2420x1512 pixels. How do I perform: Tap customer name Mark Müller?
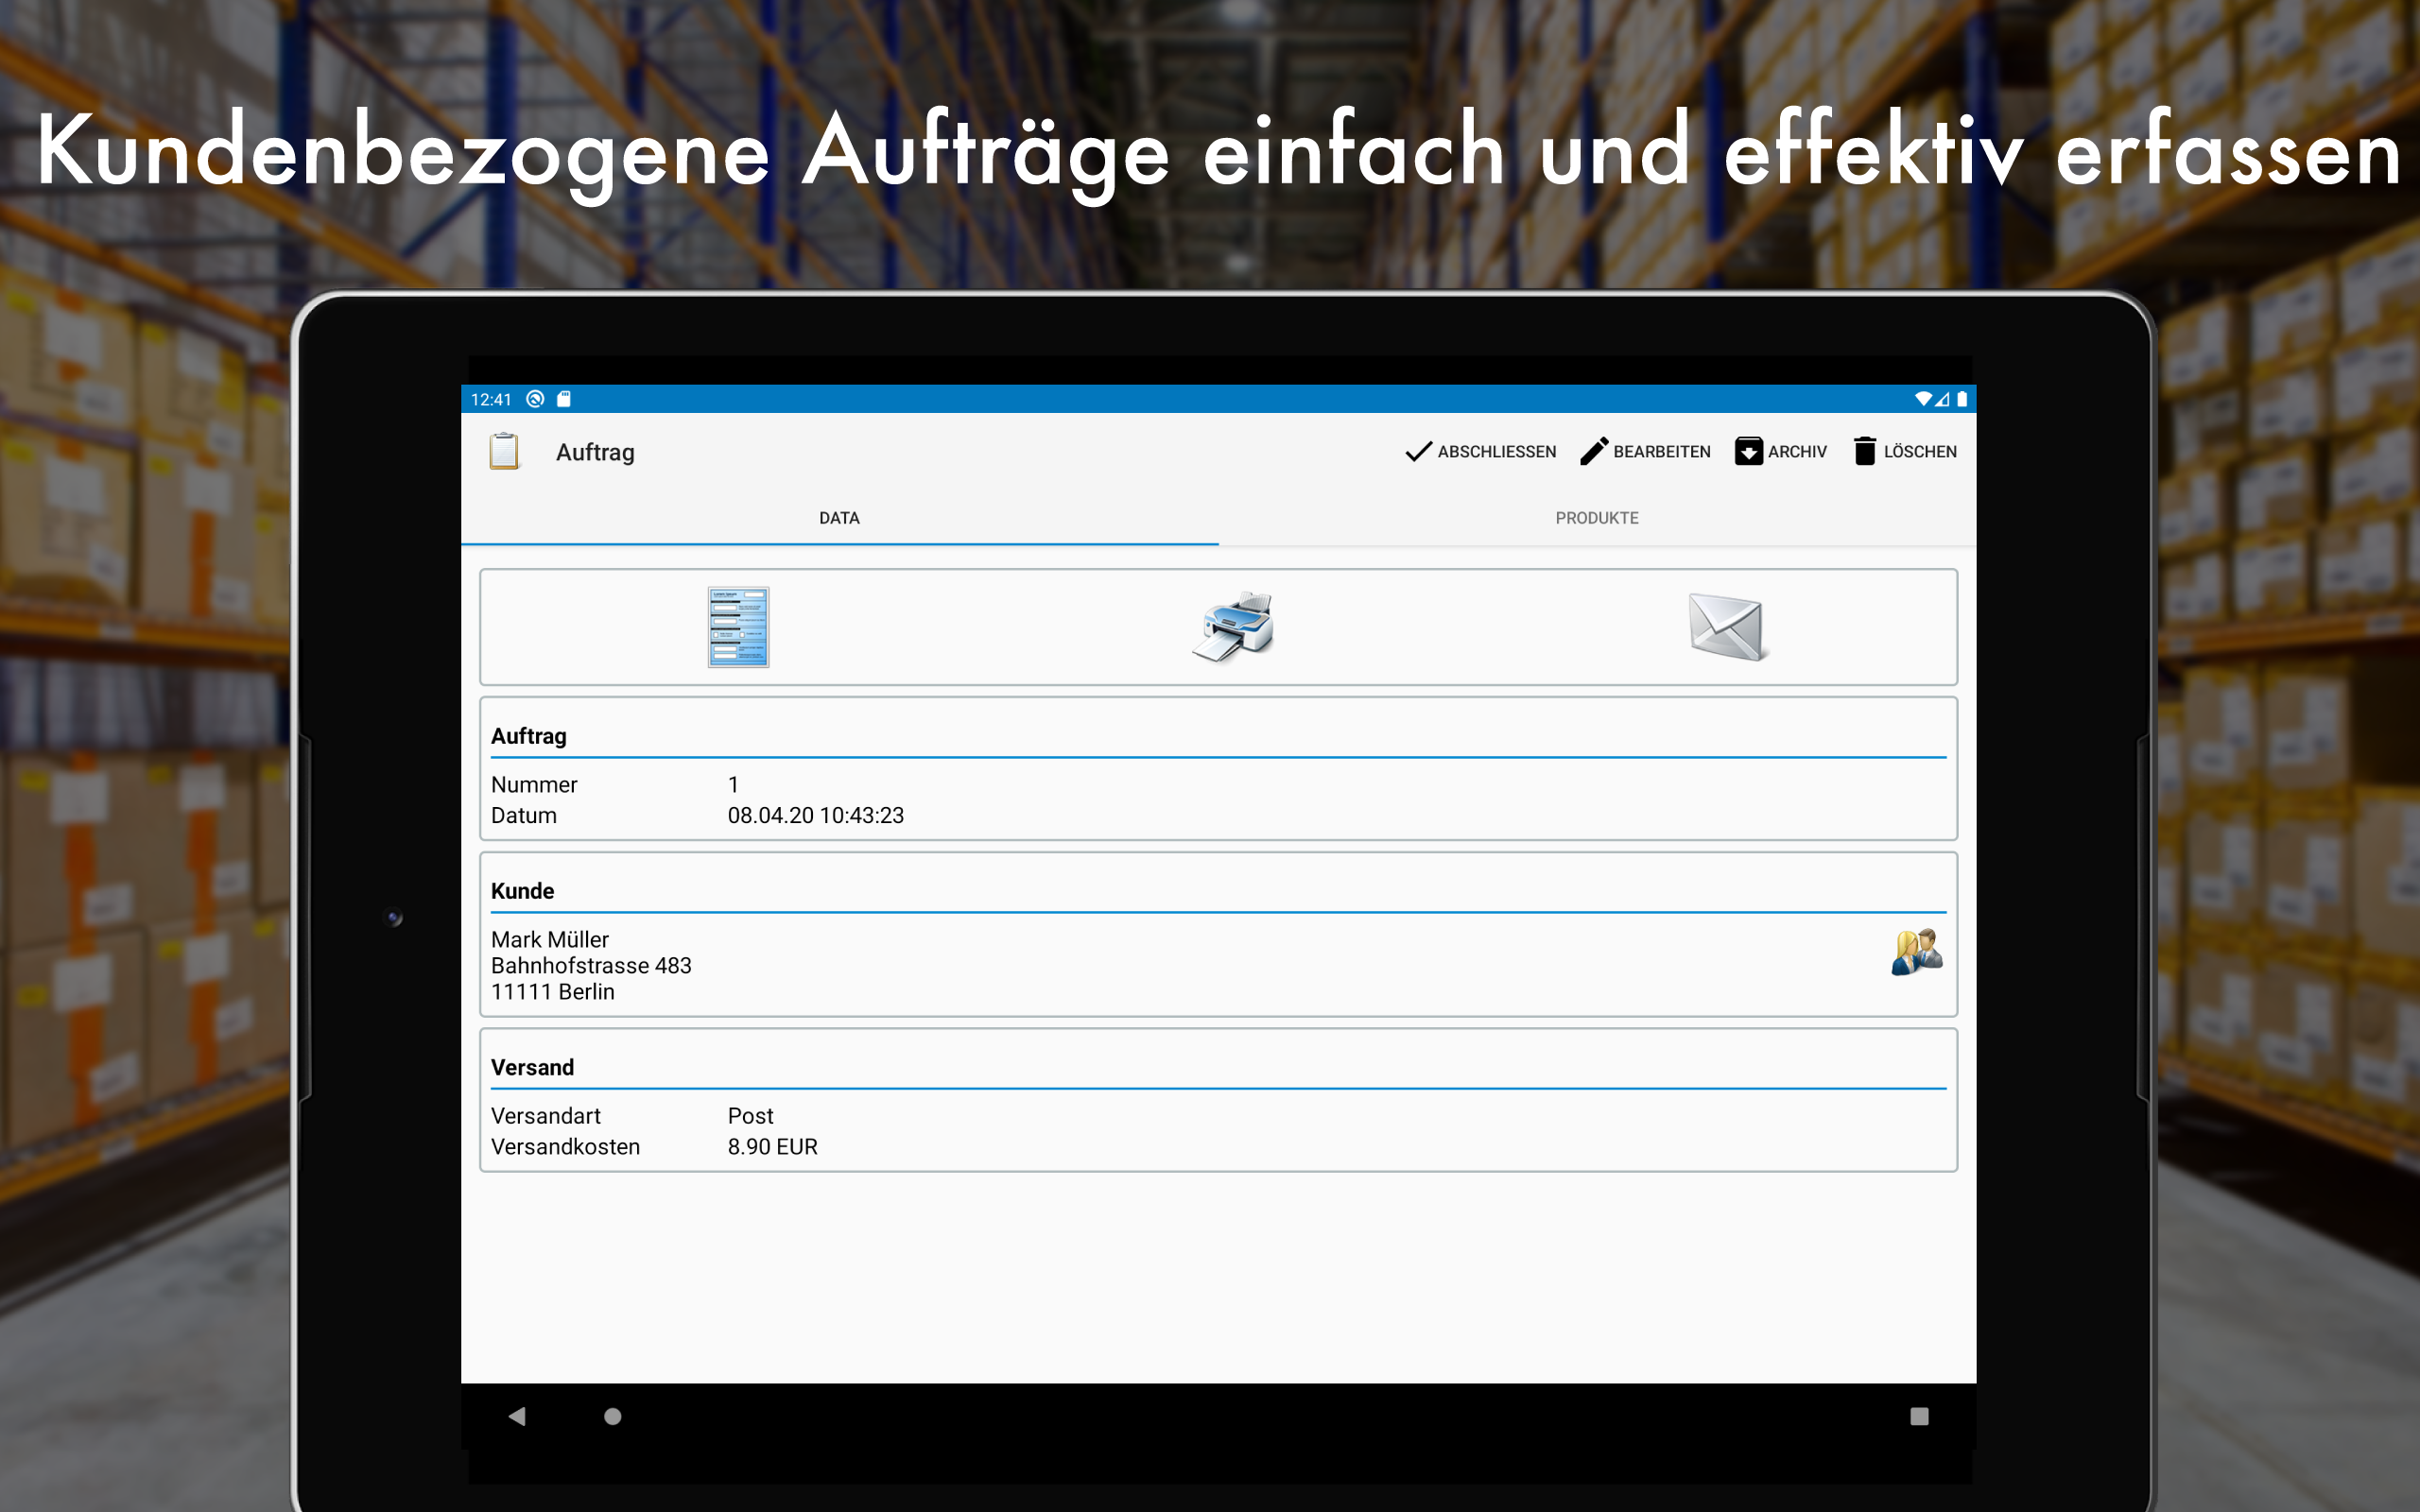click(550, 939)
